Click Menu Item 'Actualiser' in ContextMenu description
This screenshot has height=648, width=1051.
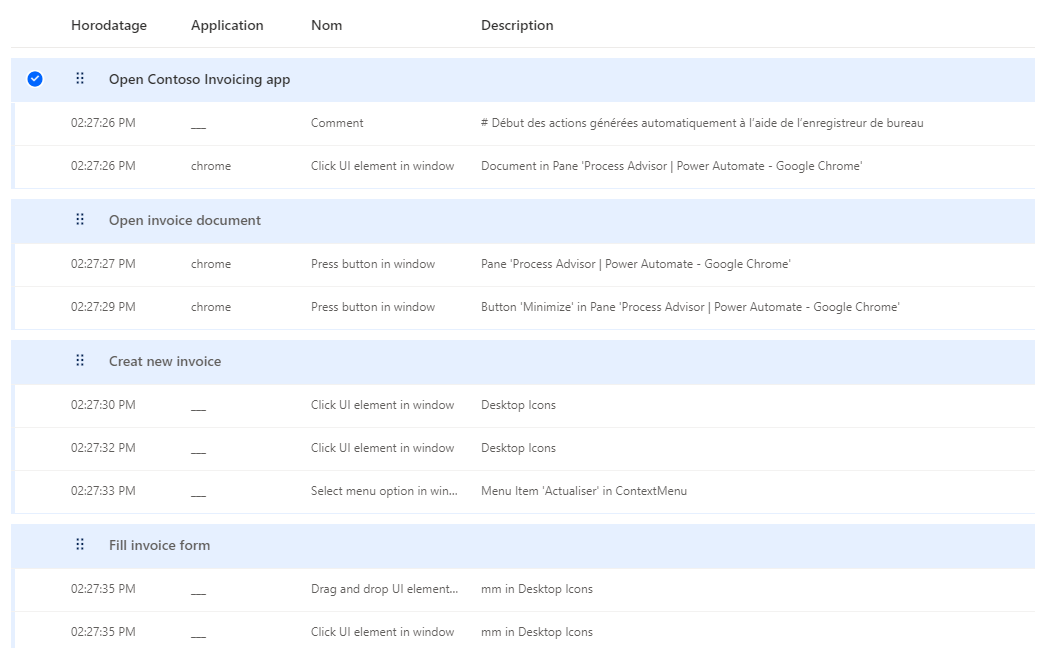583,491
